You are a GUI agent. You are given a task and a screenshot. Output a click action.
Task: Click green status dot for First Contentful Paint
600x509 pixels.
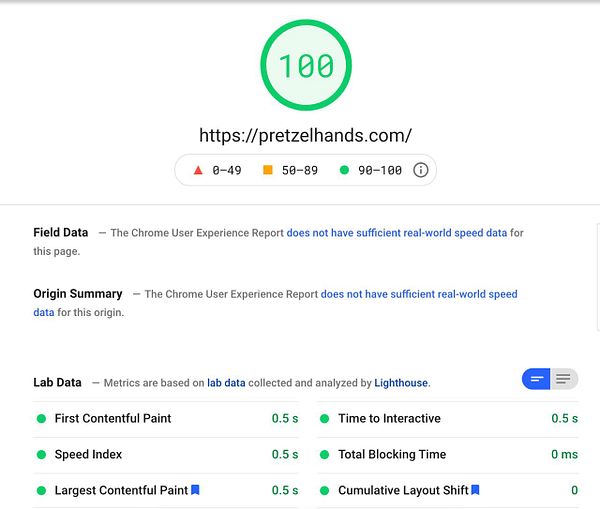42,419
